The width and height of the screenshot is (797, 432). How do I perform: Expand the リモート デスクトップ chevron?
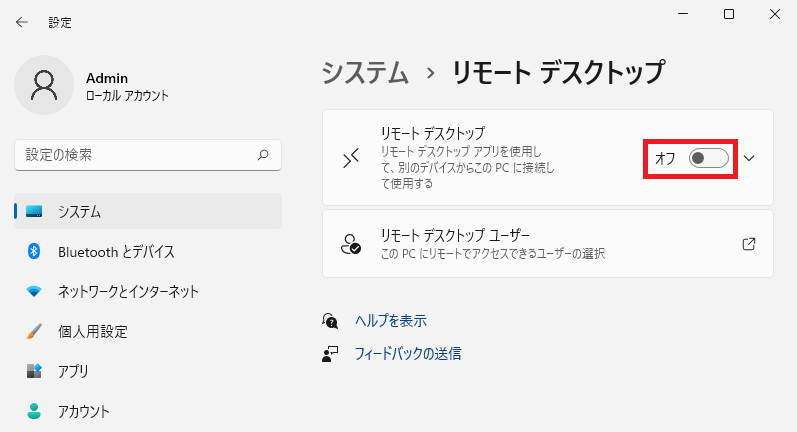749,158
